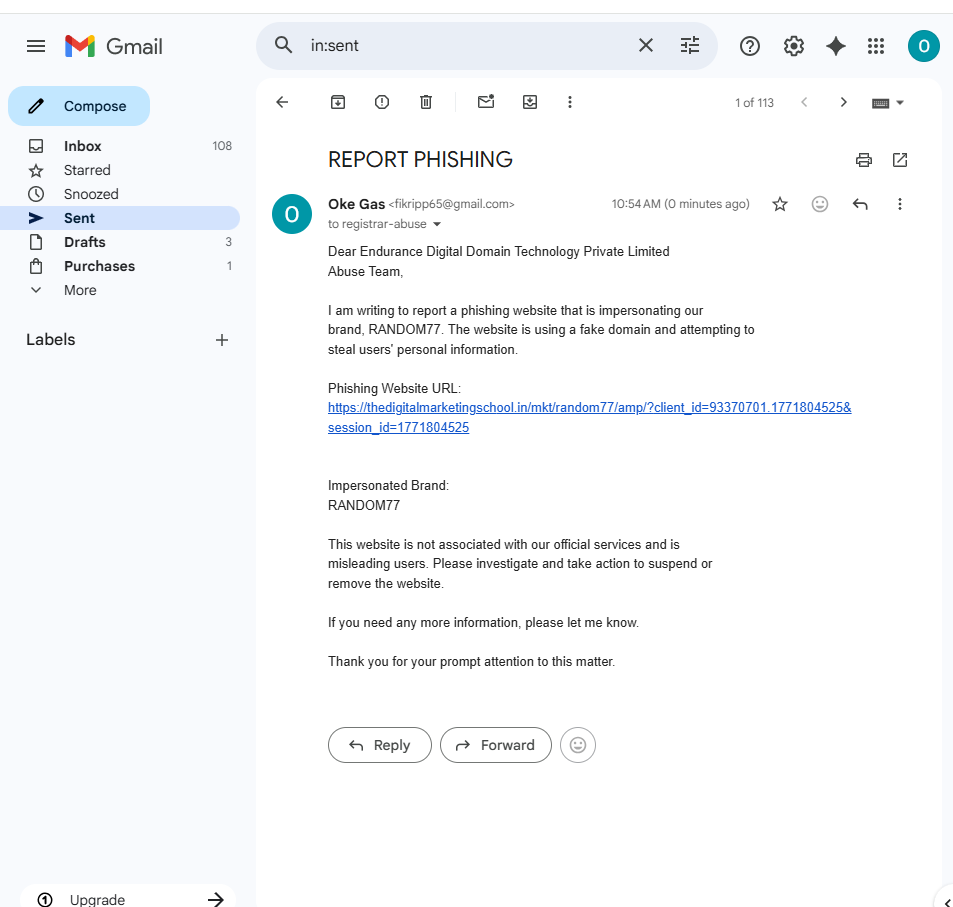This screenshot has width=953, height=907.
Task: Add emoji reaction in message header
Action: [x=820, y=204]
